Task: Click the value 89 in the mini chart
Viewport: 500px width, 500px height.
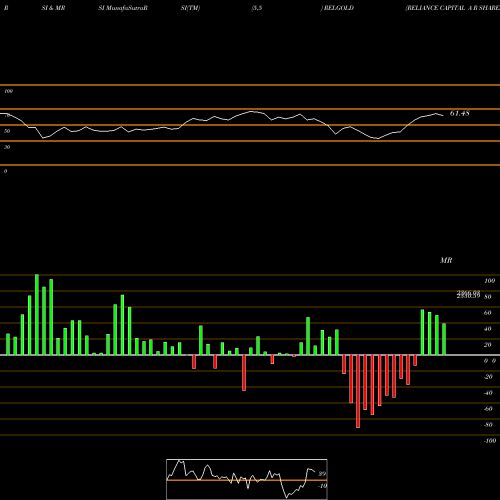Action: pyautogui.click(x=322, y=474)
